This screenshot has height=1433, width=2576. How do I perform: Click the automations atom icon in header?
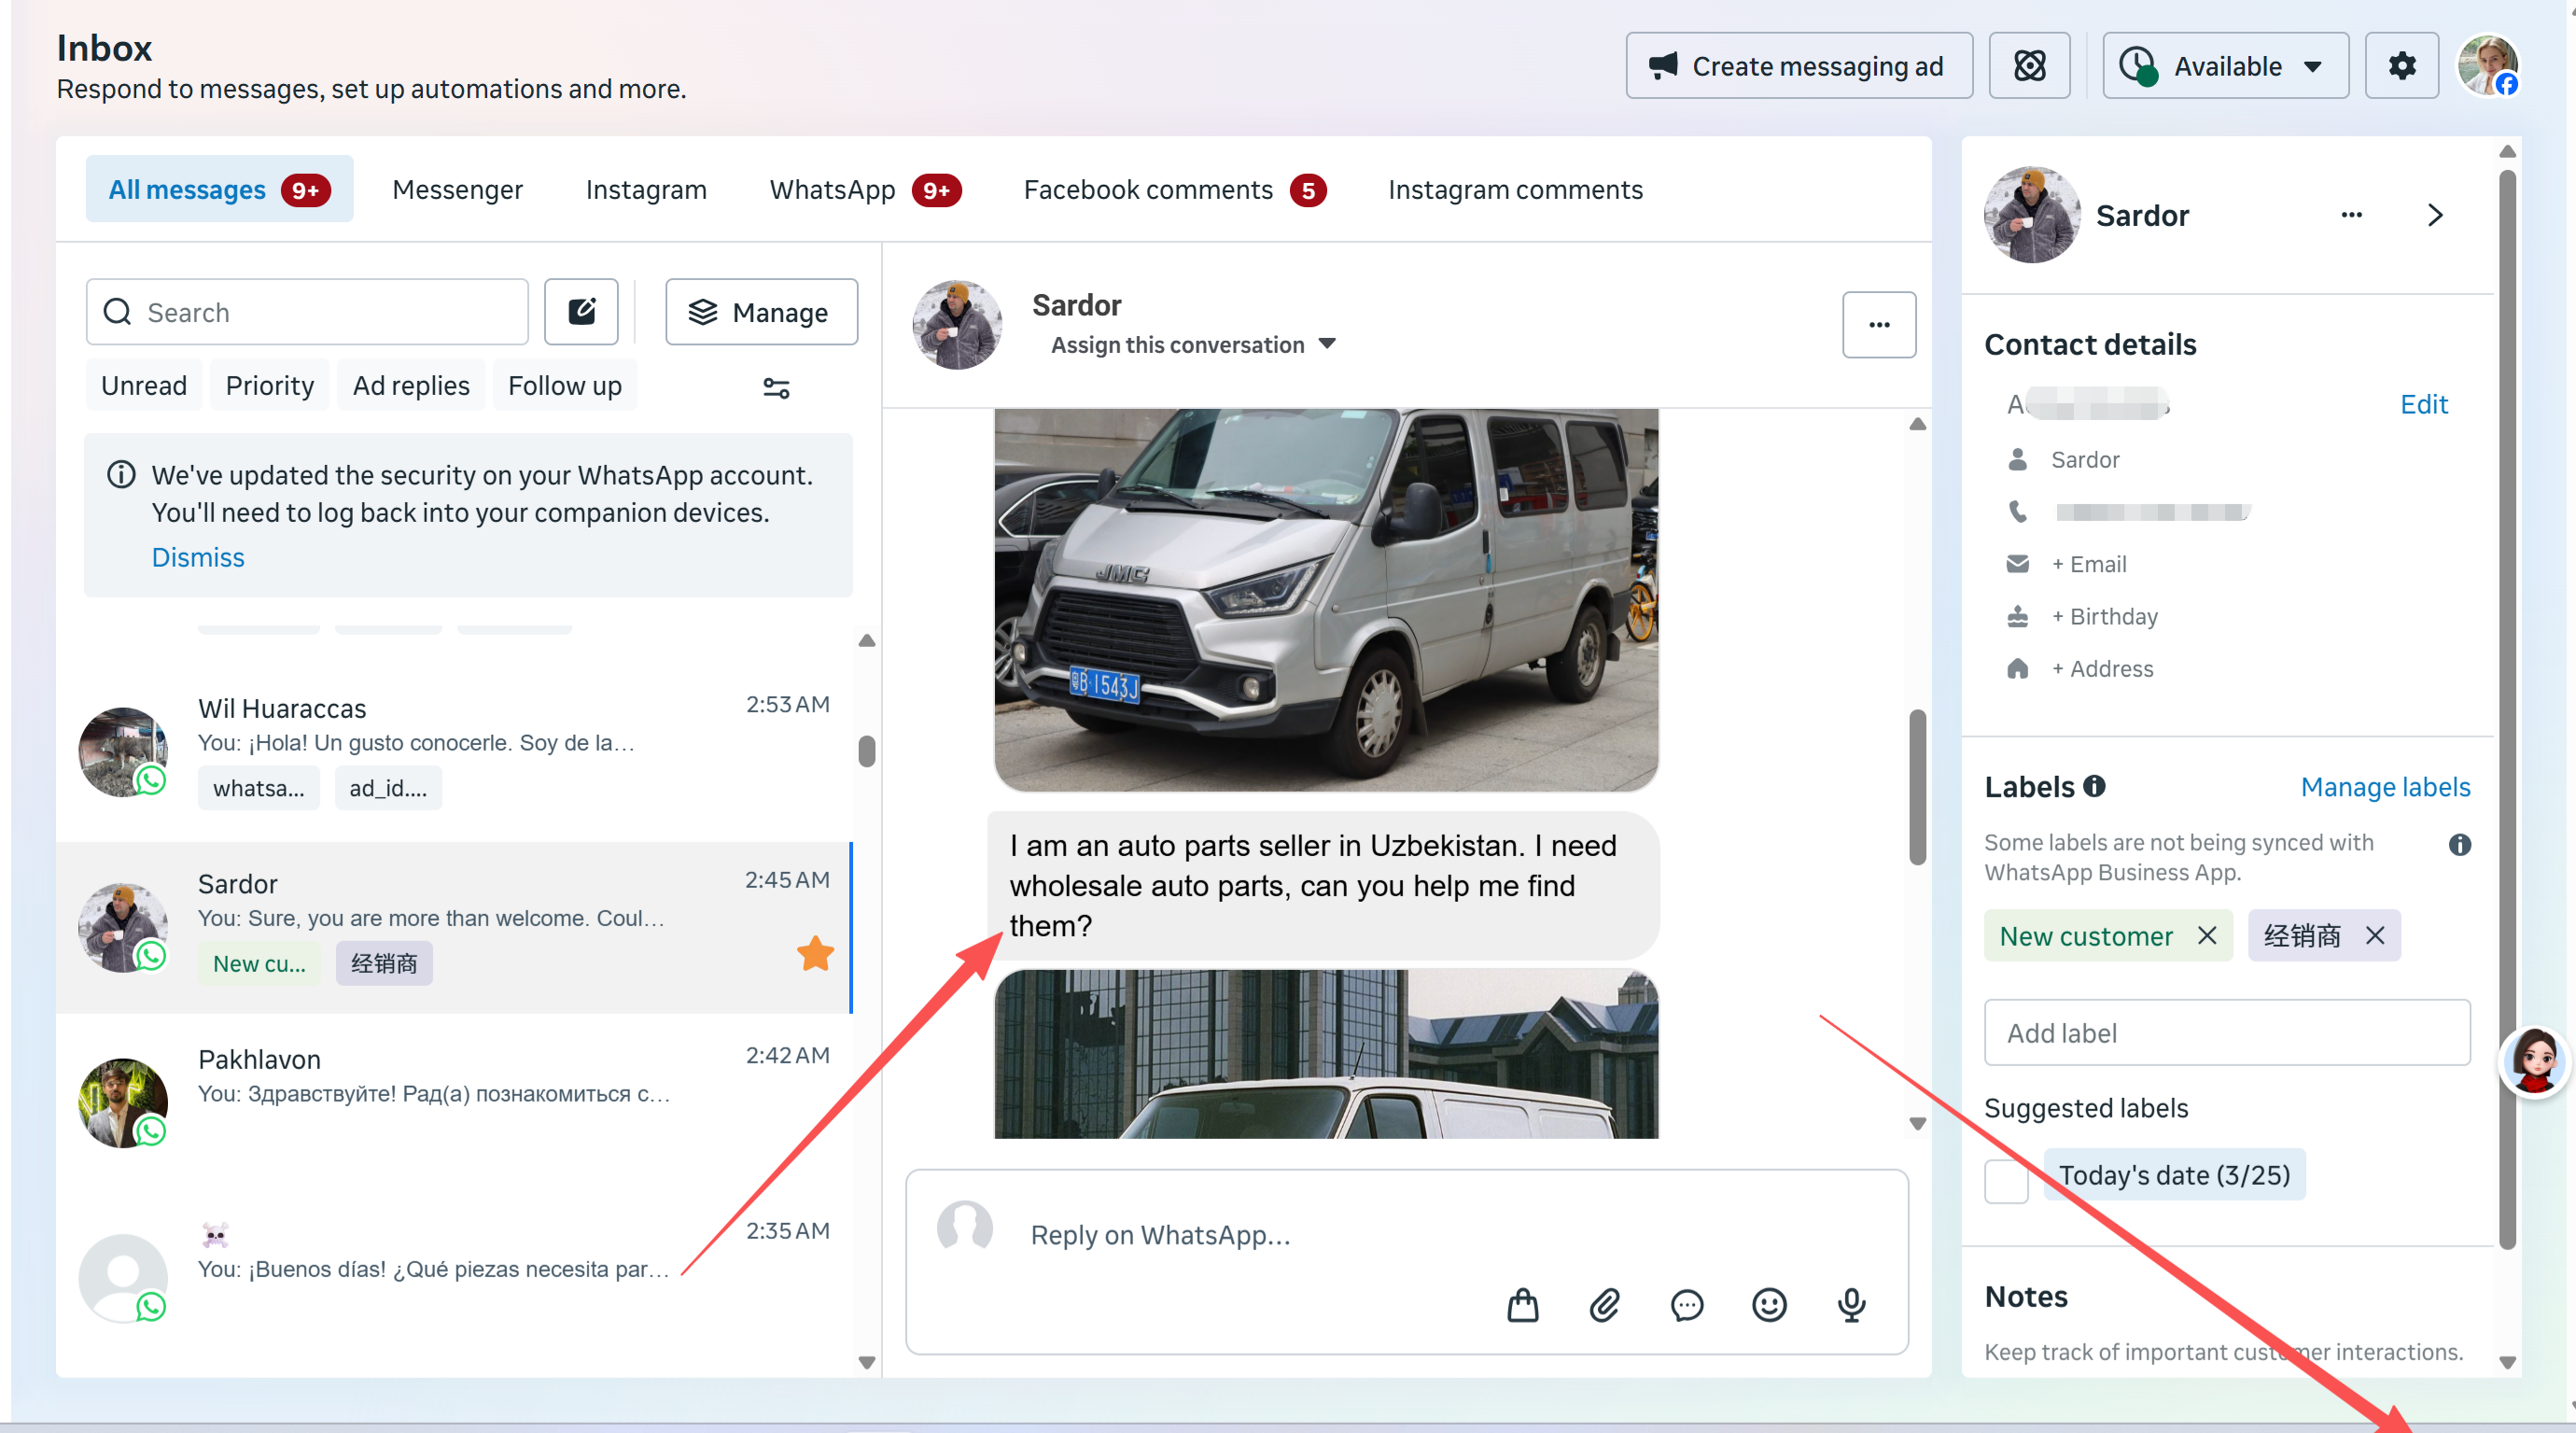(x=2029, y=66)
